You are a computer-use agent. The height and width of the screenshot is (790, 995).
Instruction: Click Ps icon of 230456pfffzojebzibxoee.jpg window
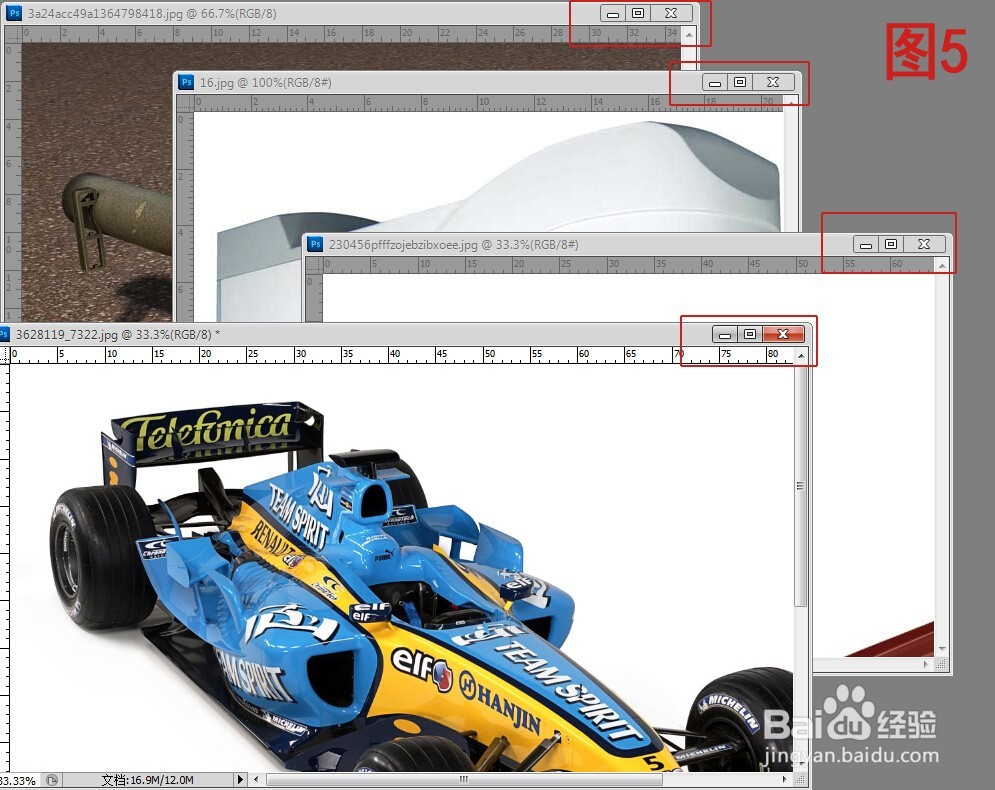[315, 244]
